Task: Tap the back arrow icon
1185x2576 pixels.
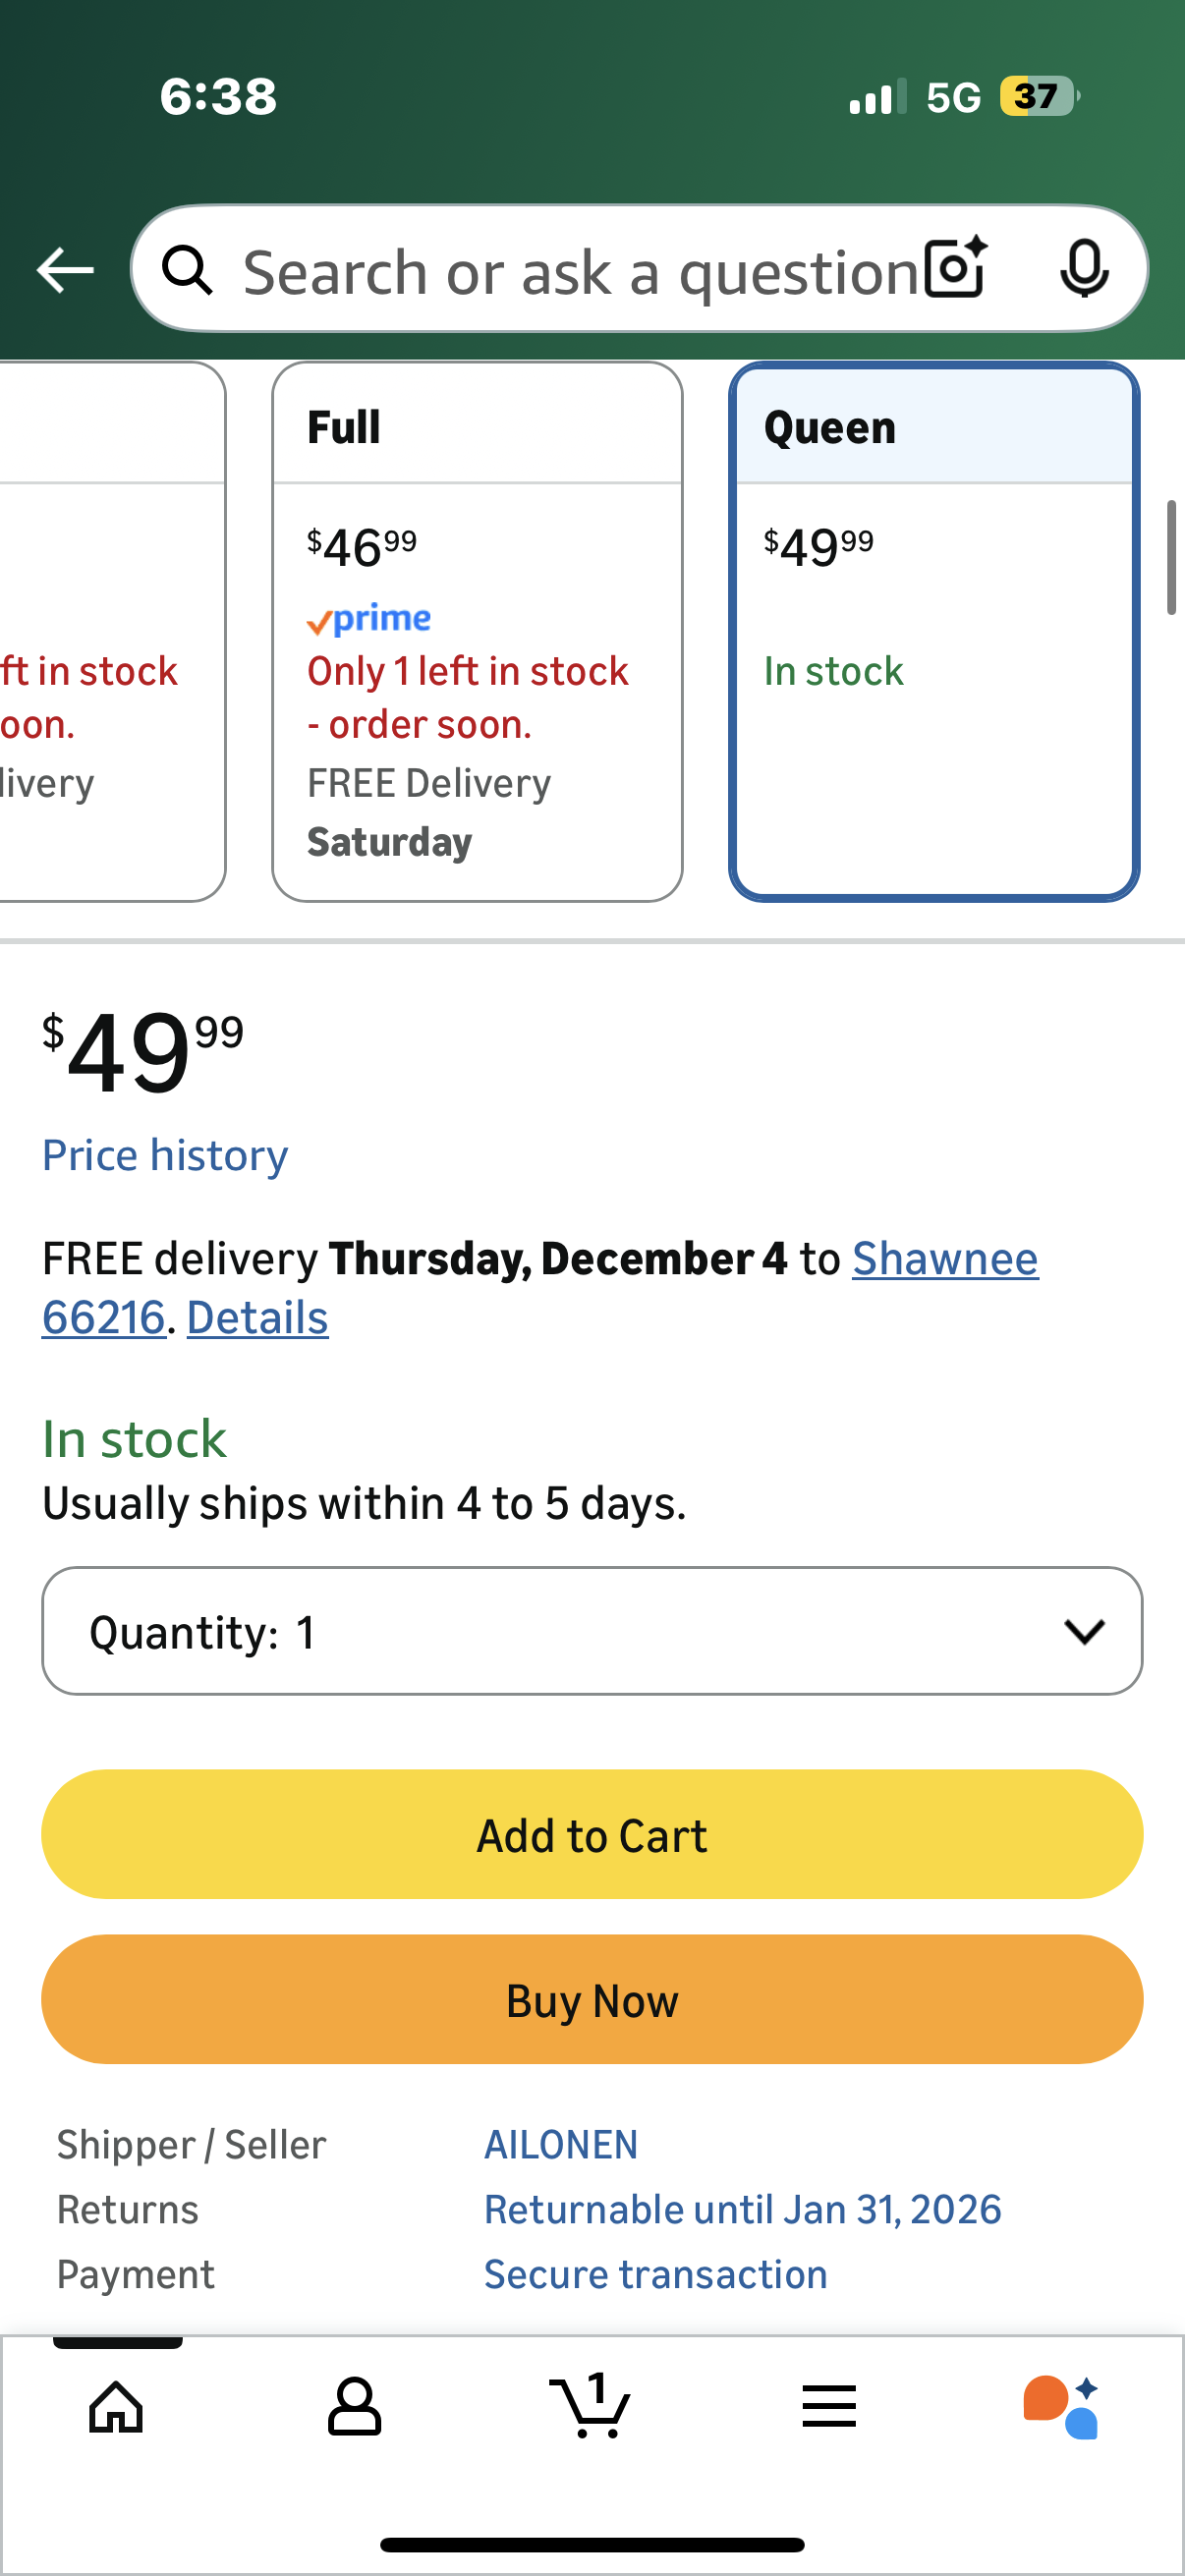Action: [x=65, y=270]
